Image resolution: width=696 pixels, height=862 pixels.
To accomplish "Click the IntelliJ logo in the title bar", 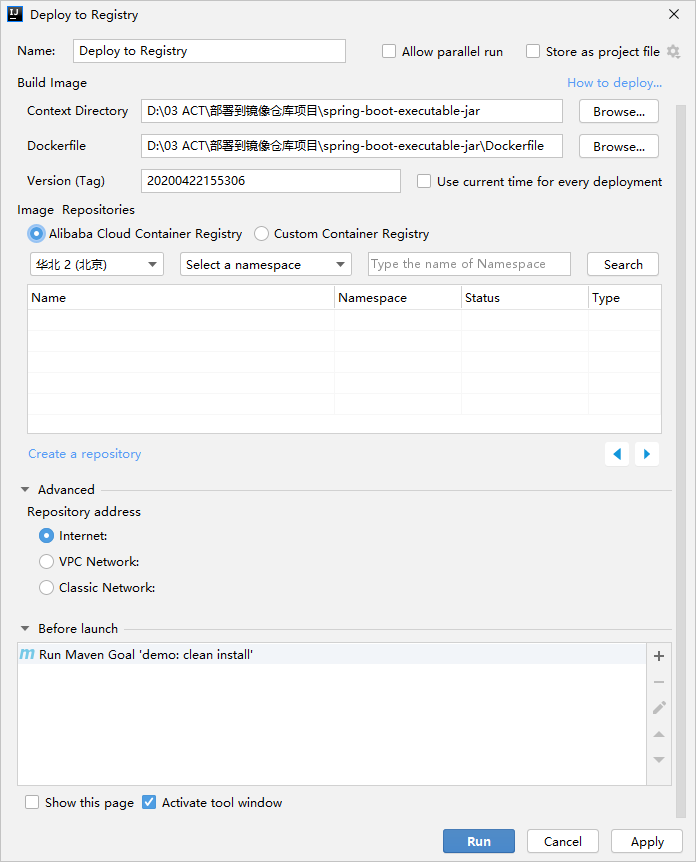I will click(x=15, y=14).
